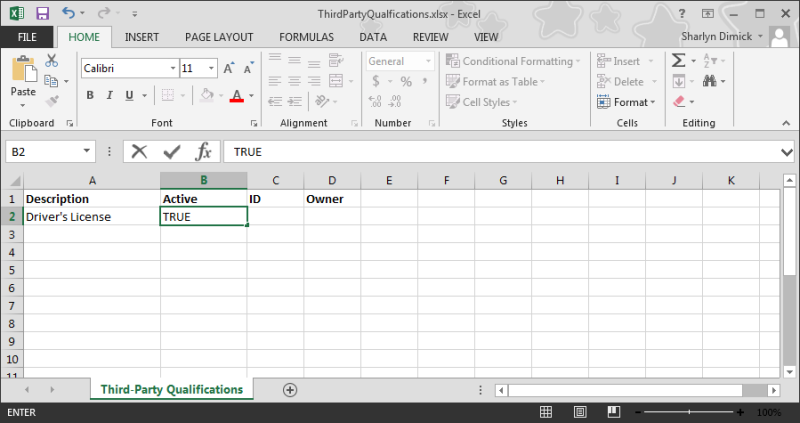Toggle Bold formatting

pos(90,96)
